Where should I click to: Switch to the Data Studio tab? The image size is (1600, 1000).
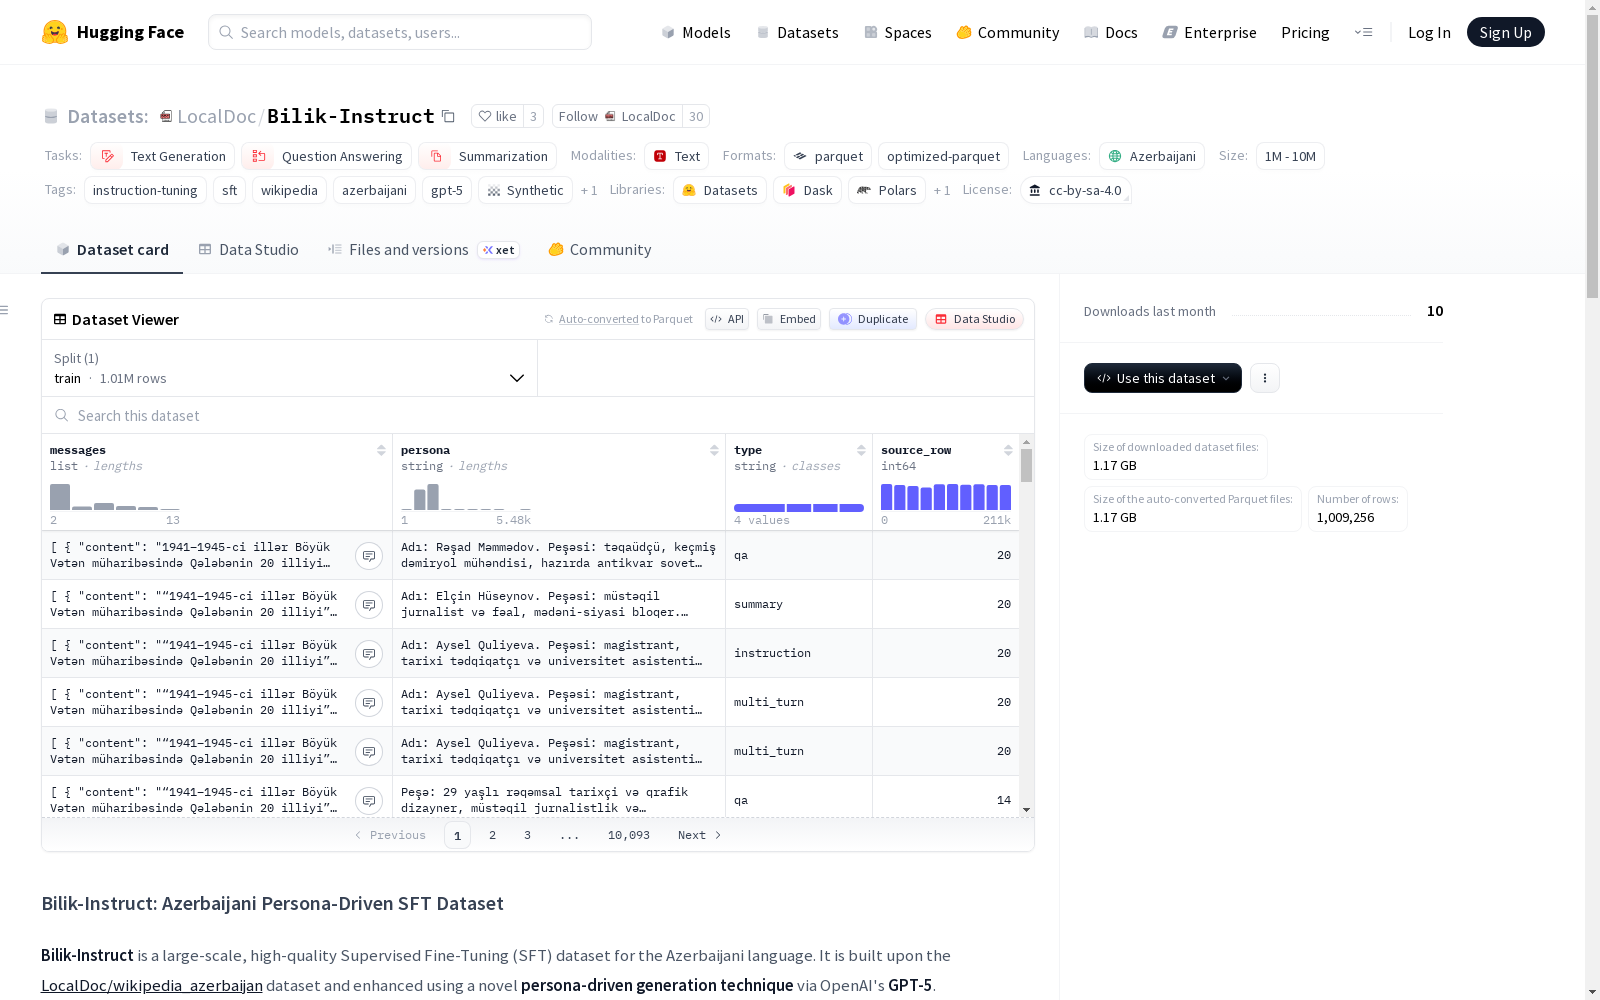(x=248, y=250)
